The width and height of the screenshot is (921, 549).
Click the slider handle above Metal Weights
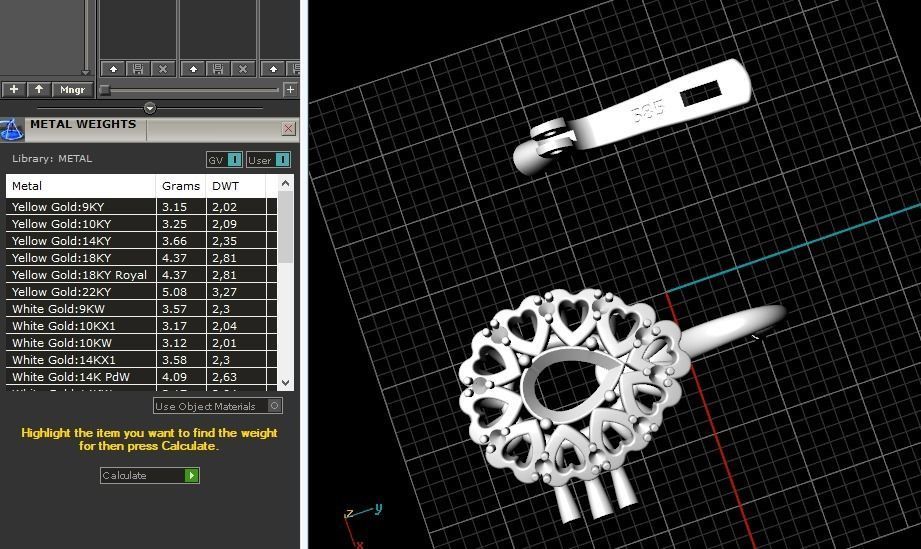pos(105,90)
